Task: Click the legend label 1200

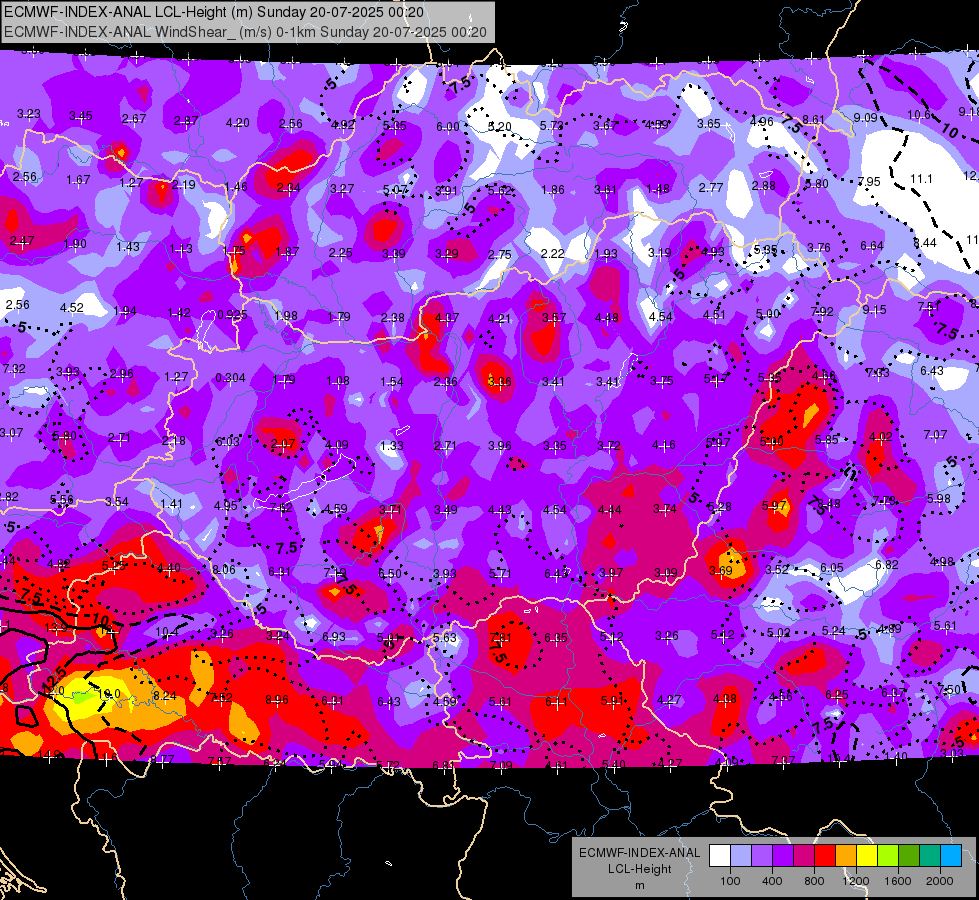Action: point(856,881)
